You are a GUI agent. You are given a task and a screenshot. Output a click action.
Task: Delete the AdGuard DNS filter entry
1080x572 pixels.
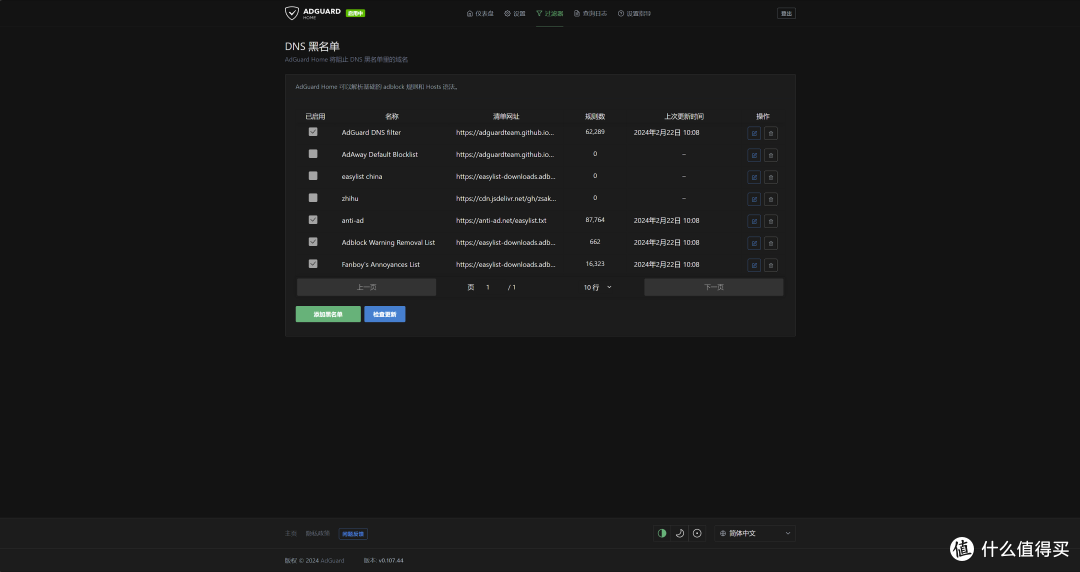(771, 133)
